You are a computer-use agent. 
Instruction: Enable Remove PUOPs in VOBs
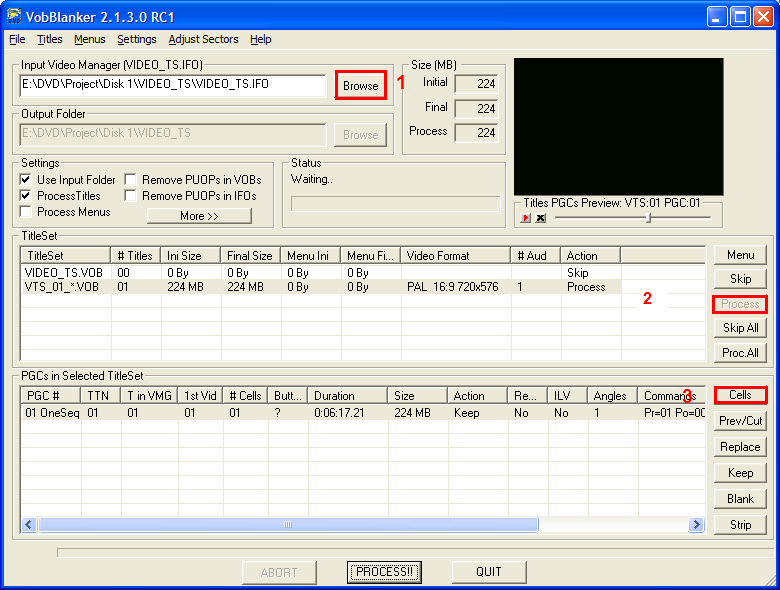point(130,180)
